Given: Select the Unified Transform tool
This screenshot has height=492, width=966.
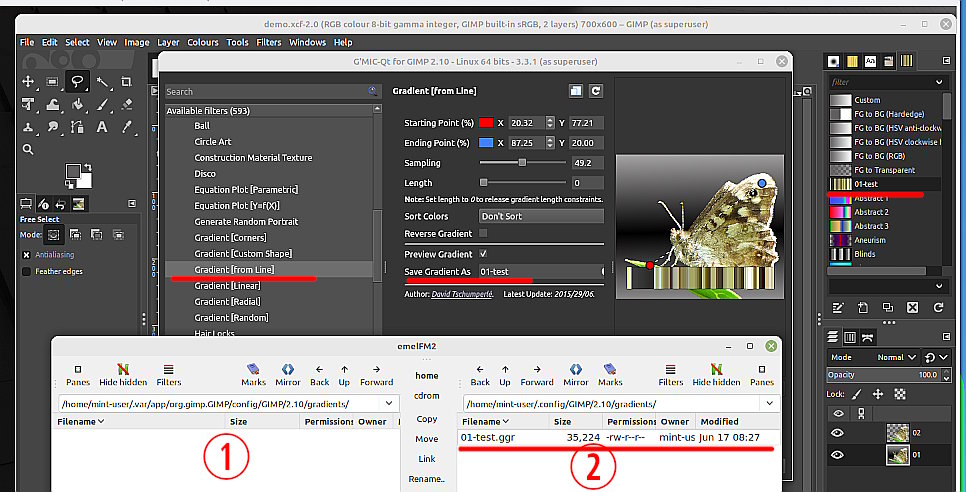Looking at the screenshot, I should (x=28, y=104).
